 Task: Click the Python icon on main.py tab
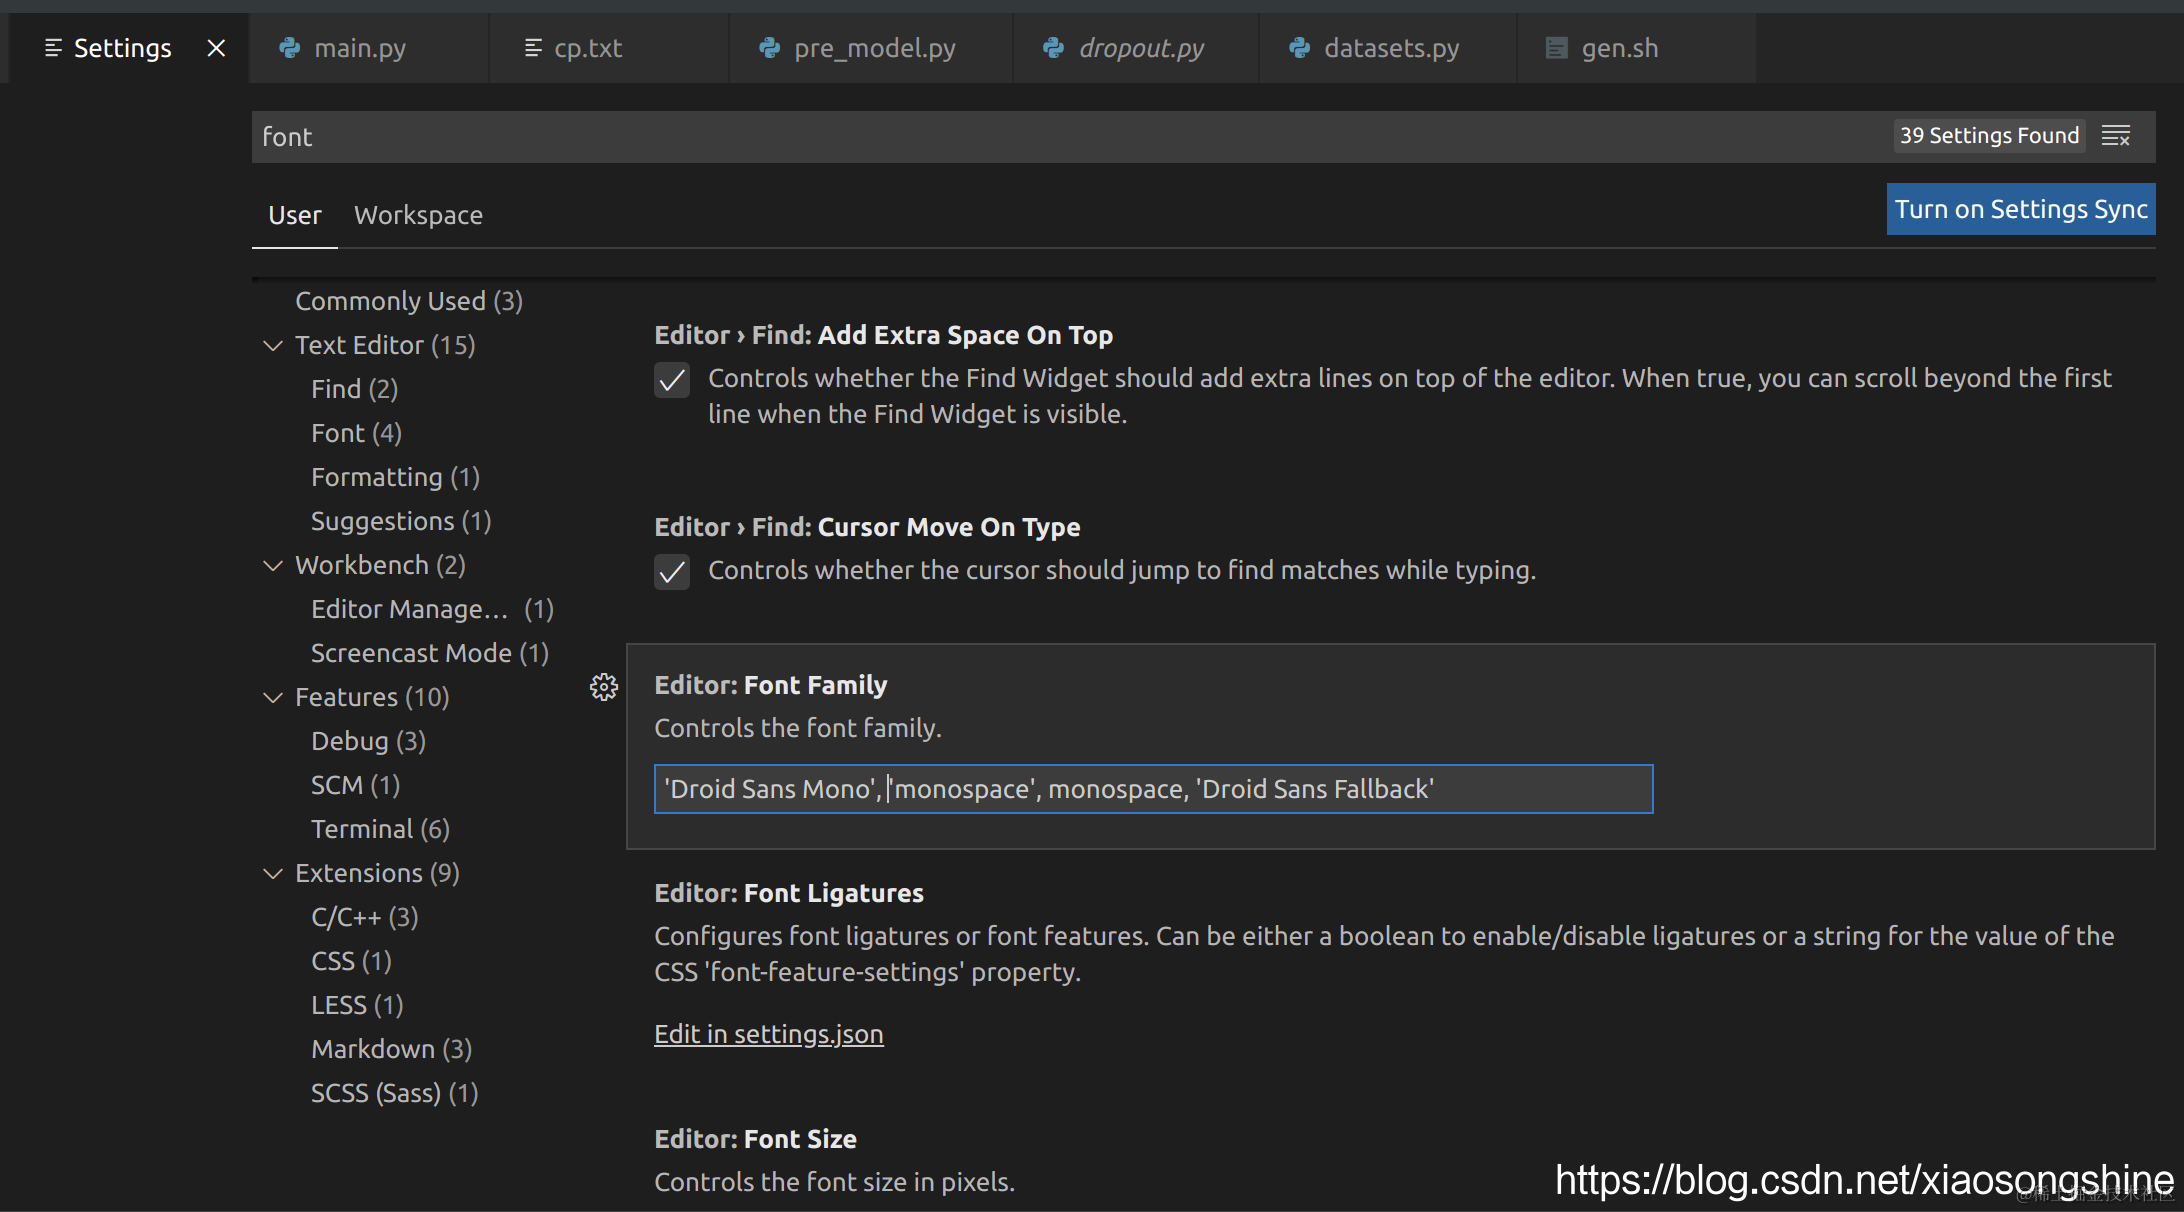point(290,48)
